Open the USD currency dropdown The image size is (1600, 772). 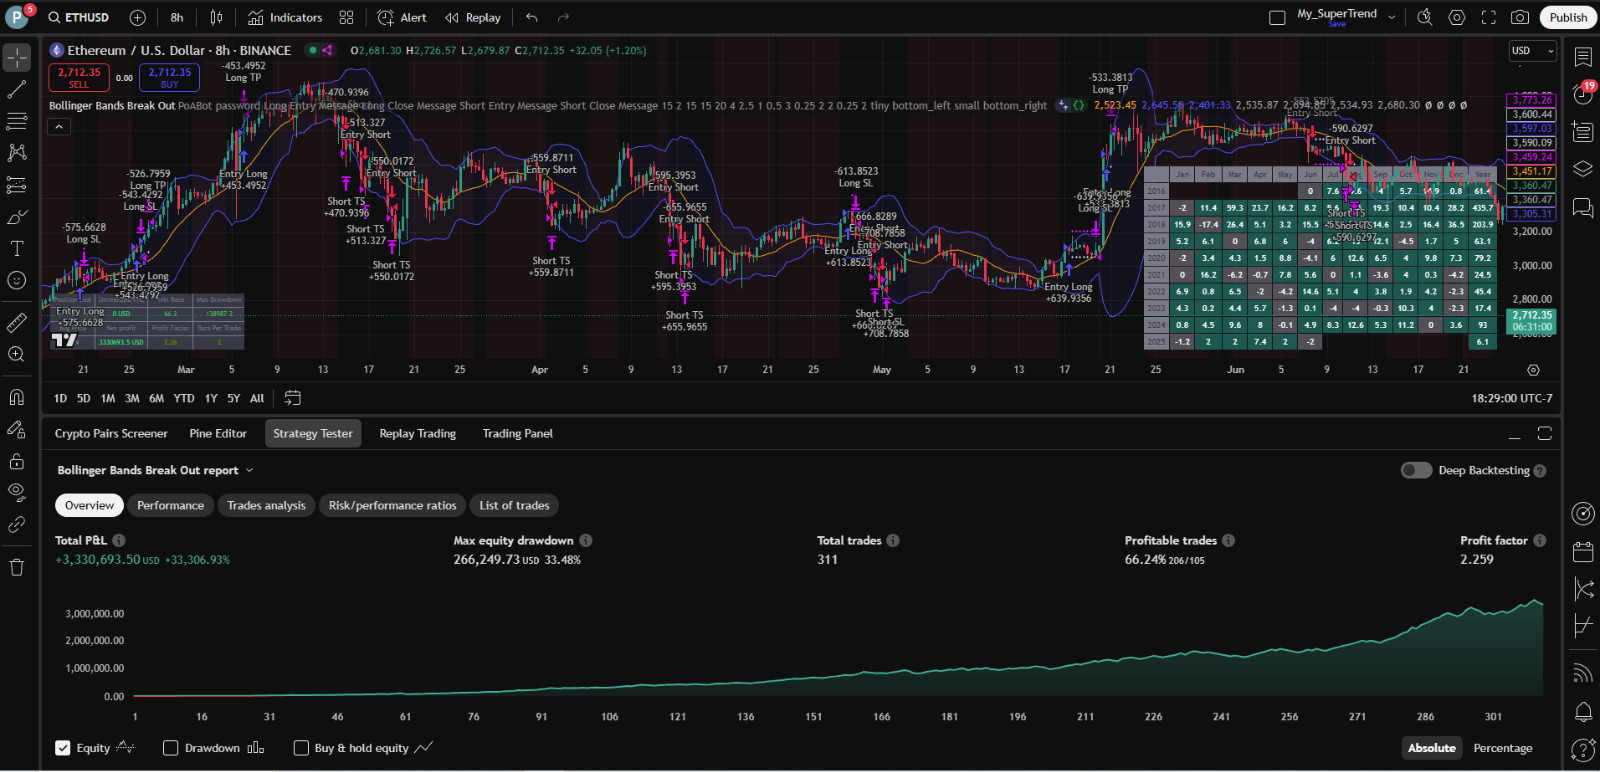point(1532,50)
